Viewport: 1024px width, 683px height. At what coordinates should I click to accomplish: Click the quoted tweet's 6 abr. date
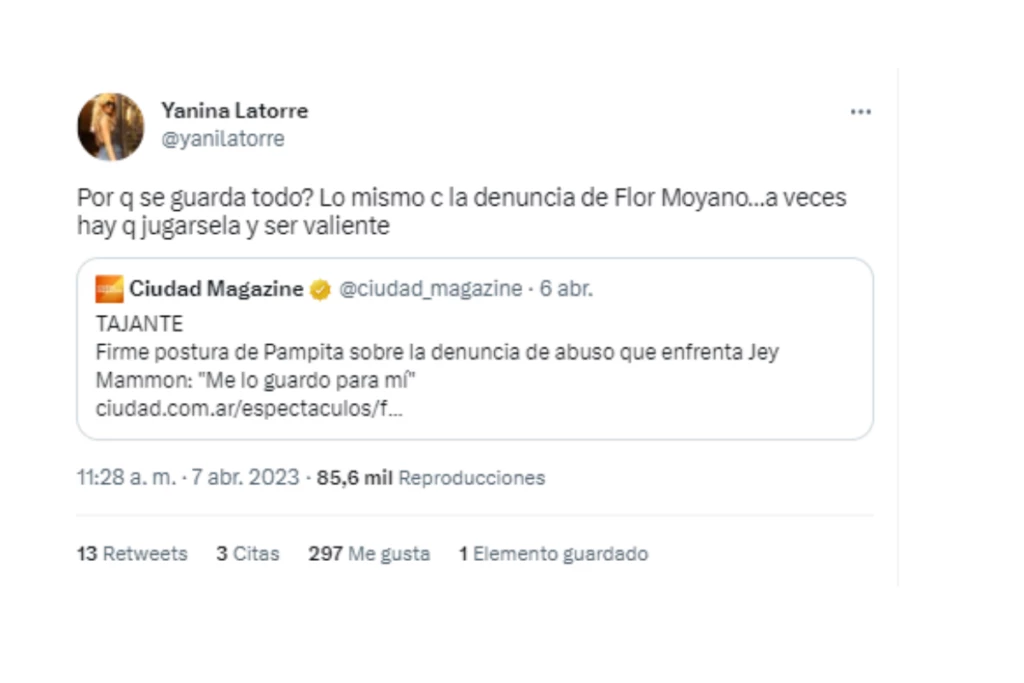click(x=566, y=289)
